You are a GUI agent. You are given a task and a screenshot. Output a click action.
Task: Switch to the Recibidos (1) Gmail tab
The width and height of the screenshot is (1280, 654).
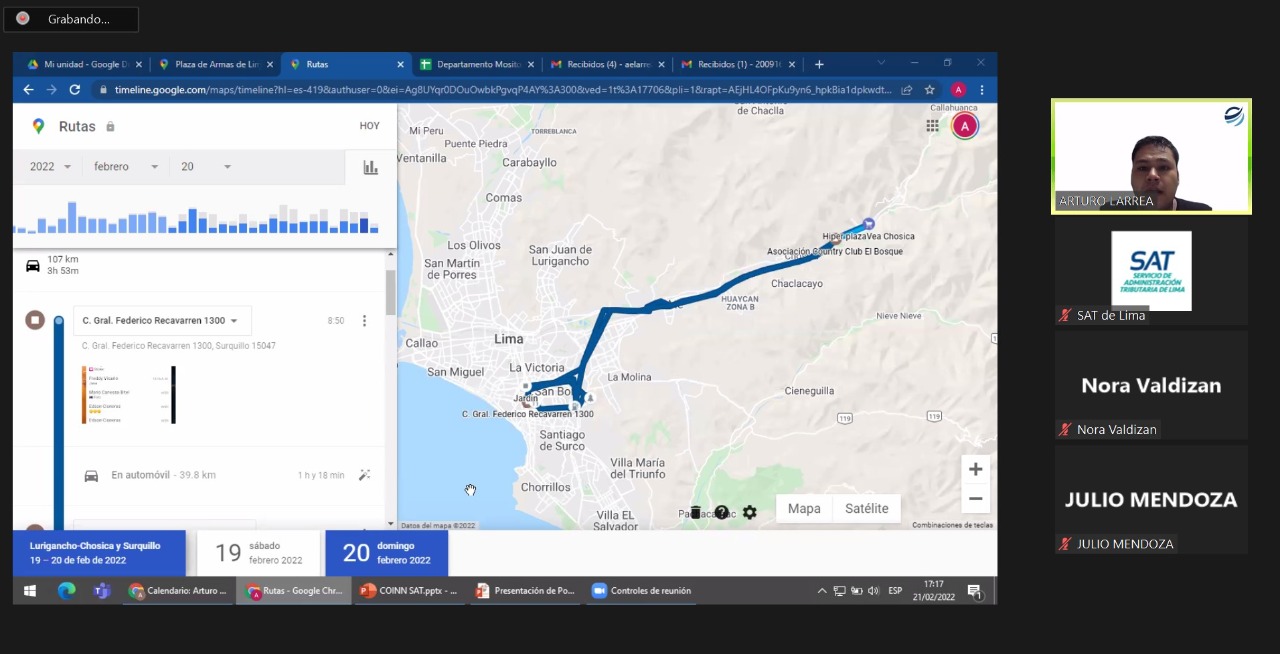coord(738,64)
